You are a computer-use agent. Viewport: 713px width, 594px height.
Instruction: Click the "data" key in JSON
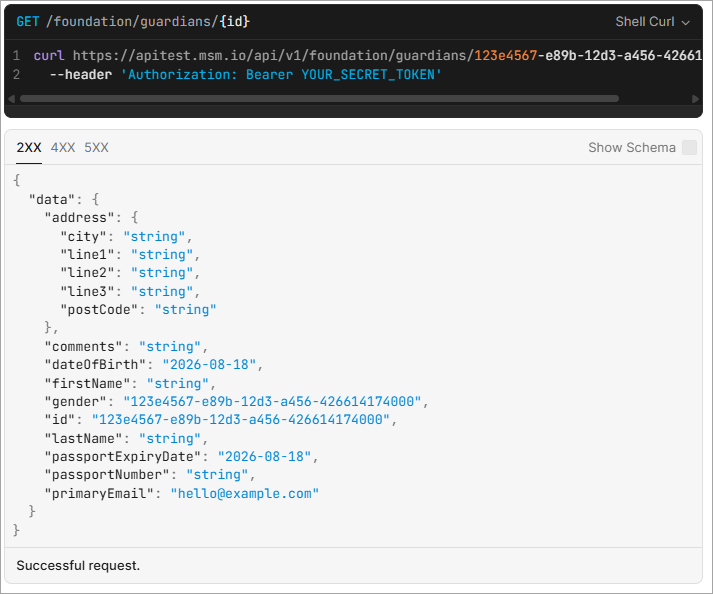pyautogui.click(x=51, y=199)
